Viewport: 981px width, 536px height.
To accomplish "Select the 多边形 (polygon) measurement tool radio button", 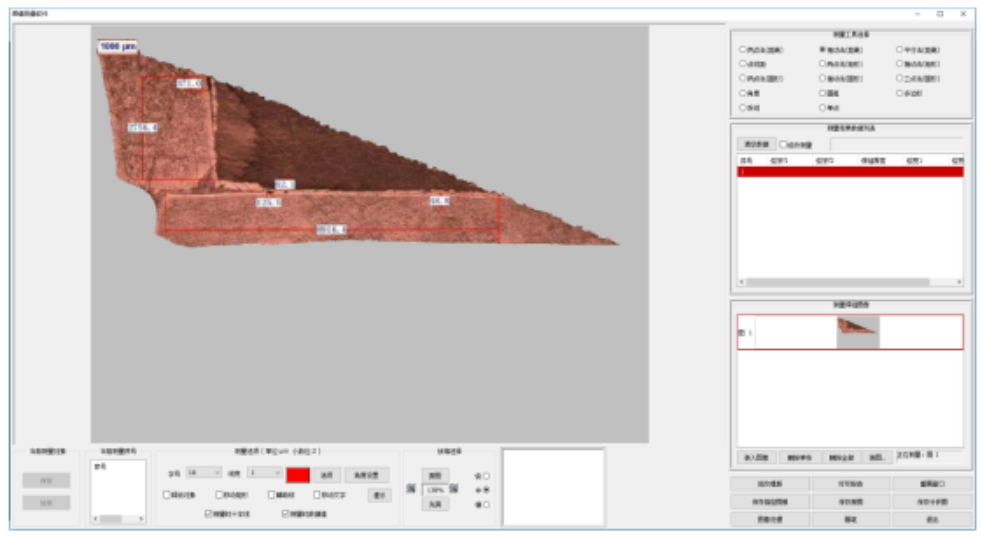I will coord(897,92).
